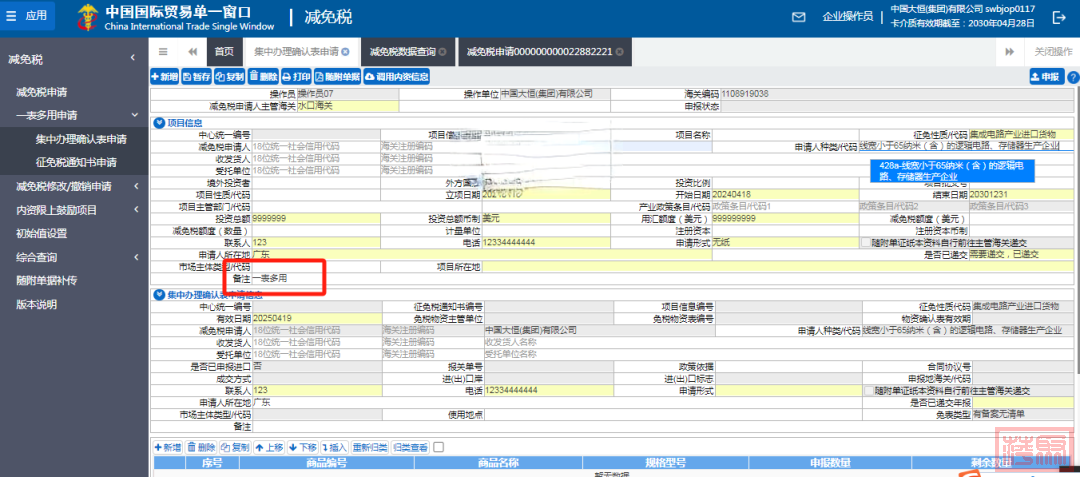
Task: Click the 有效日期 field 20250419
Action: tap(315, 319)
